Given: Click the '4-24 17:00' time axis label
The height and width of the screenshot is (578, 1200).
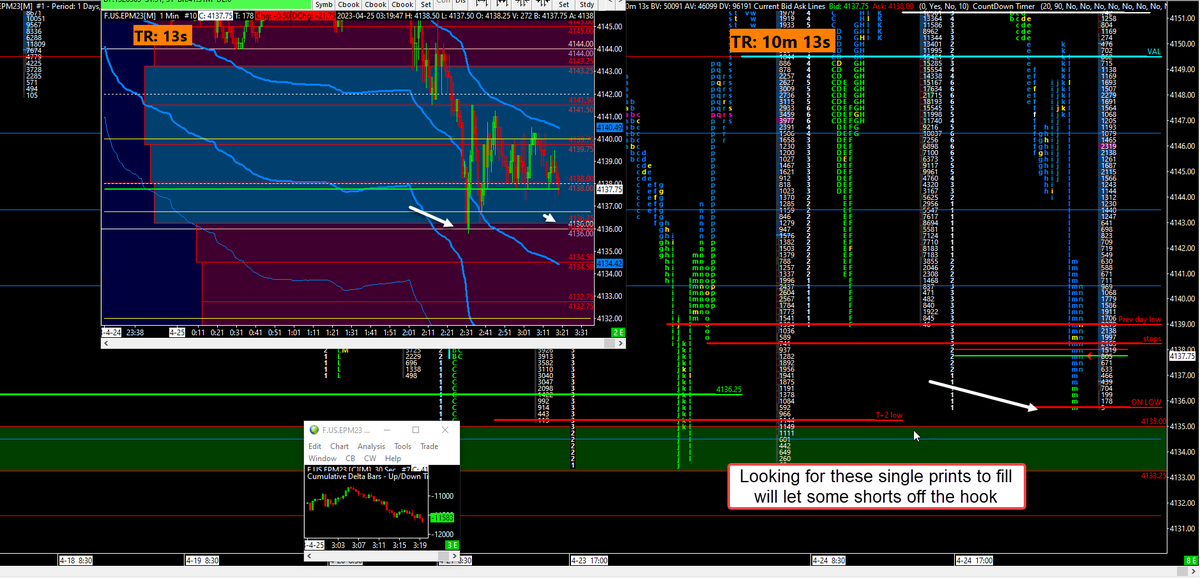Looking at the screenshot, I should (975, 560).
